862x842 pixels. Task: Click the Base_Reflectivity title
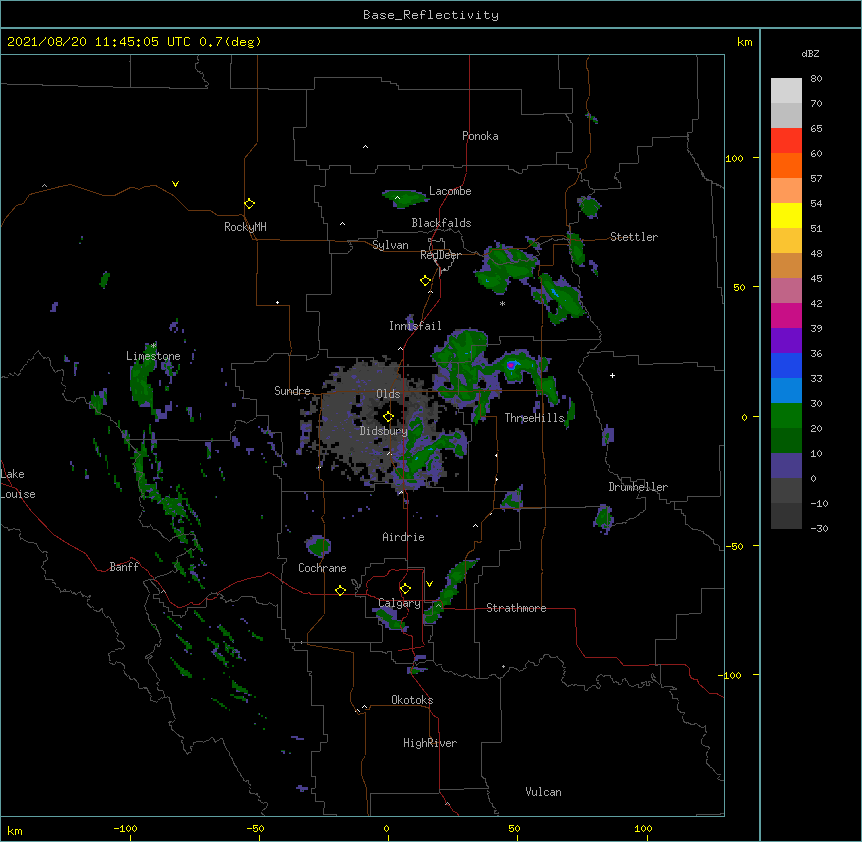click(x=431, y=15)
